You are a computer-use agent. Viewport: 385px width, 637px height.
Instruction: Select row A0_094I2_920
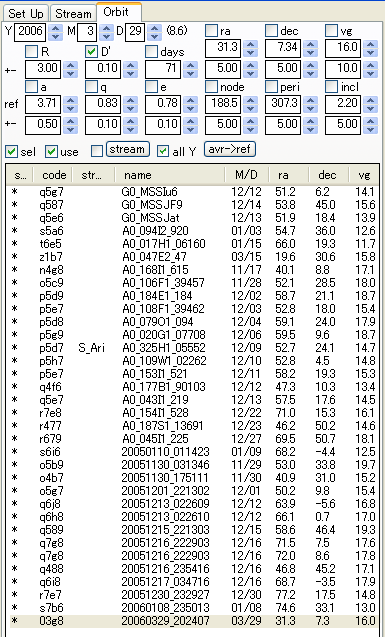[194, 231]
